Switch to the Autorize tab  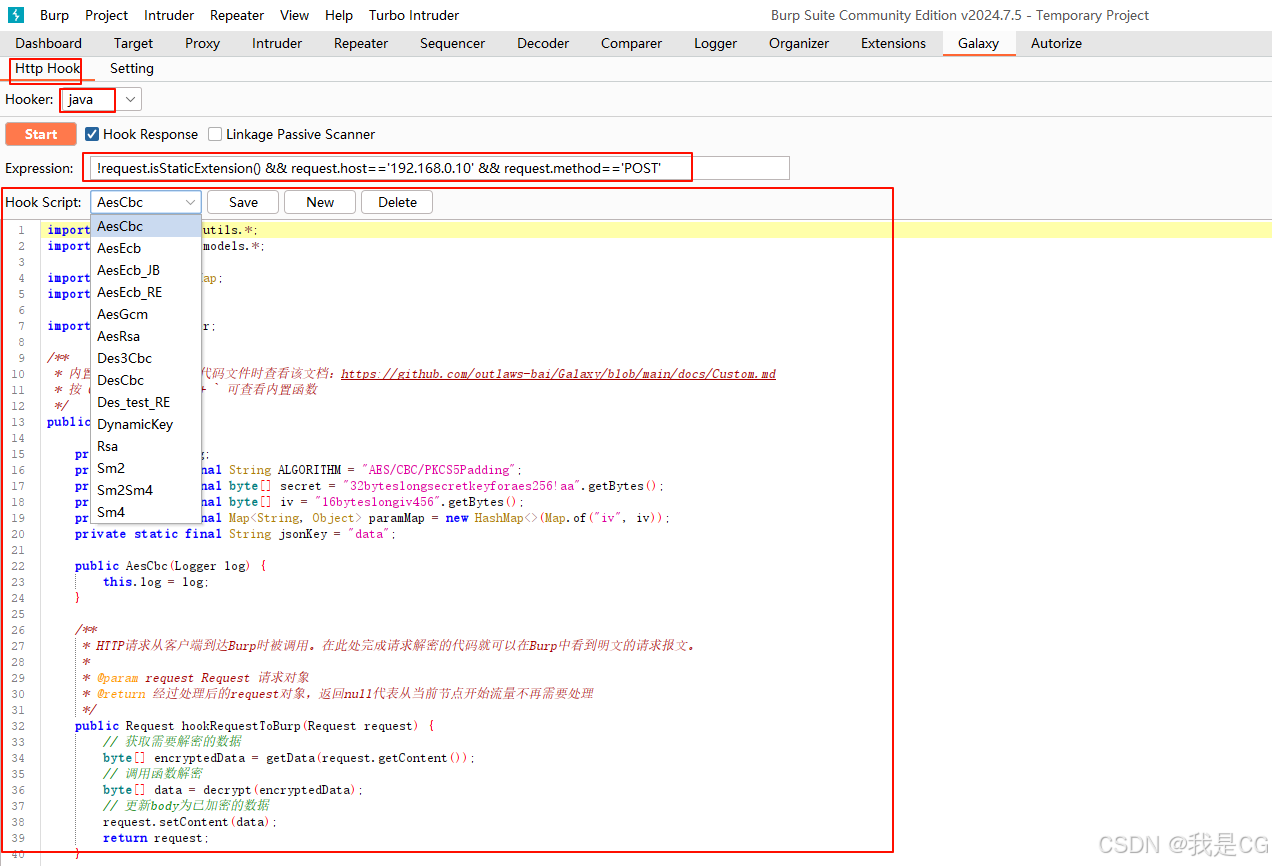[x=1056, y=43]
